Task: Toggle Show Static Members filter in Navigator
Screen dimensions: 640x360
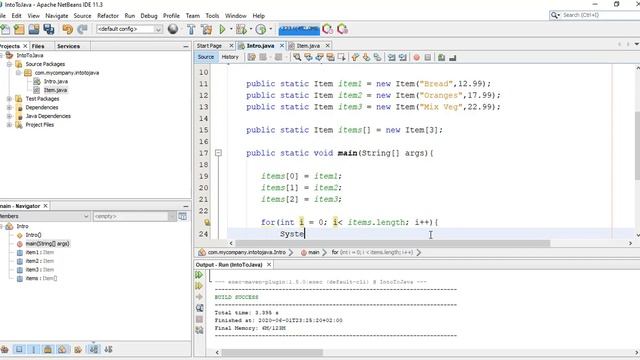Action: [33, 349]
